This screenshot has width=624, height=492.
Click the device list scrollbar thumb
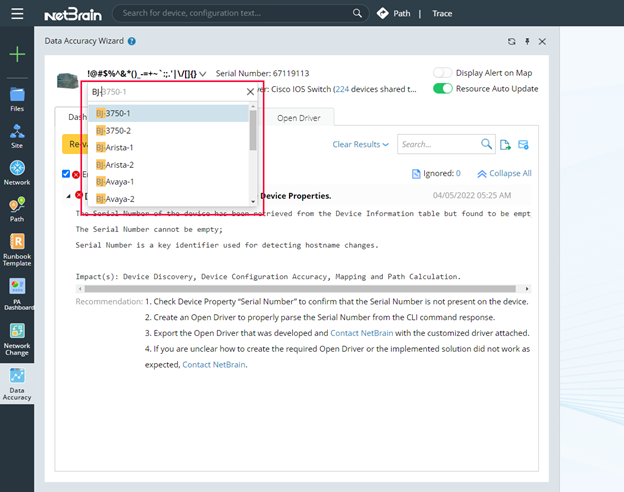(x=253, y=130)
